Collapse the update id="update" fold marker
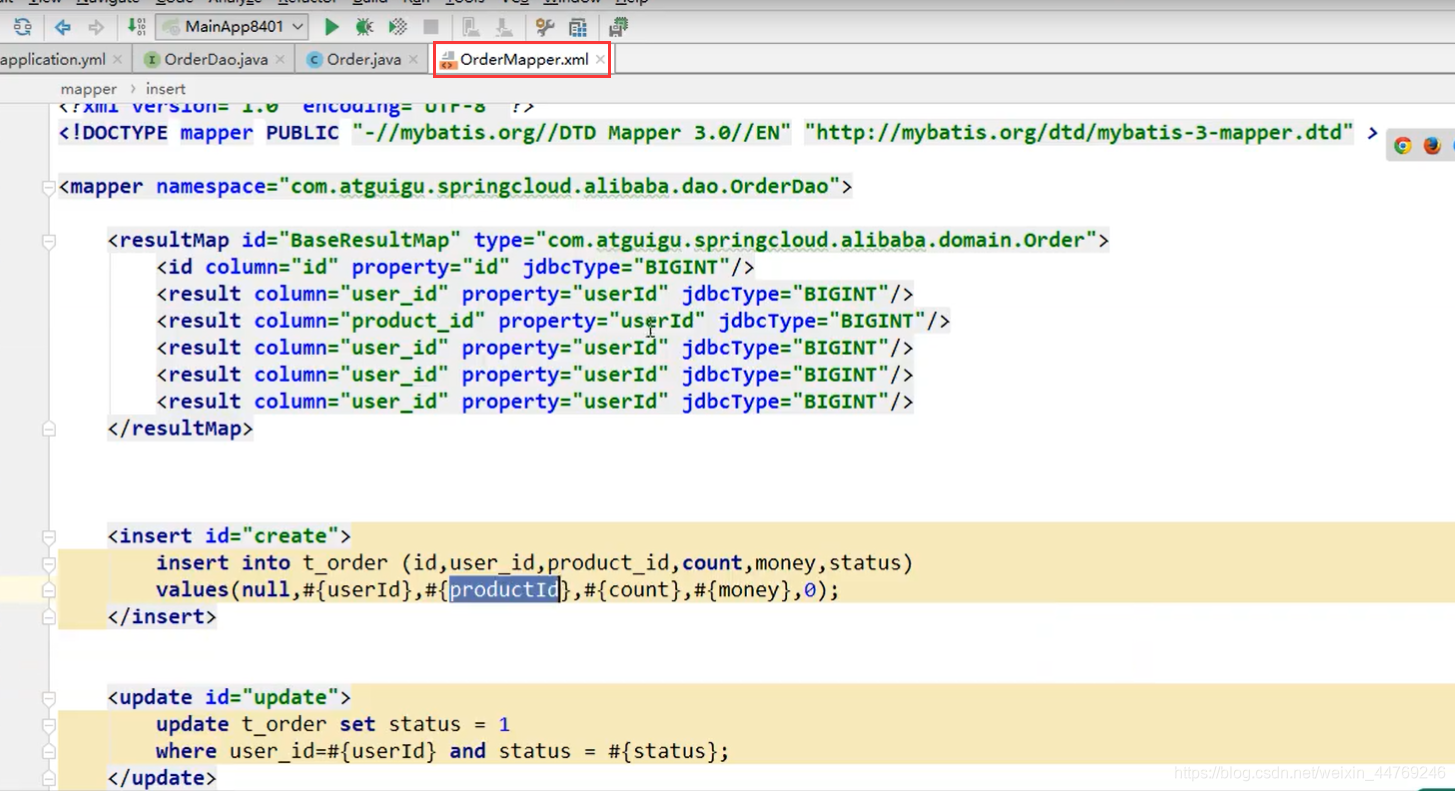This screenshot has height=791, width=1455. click(48, 698)
